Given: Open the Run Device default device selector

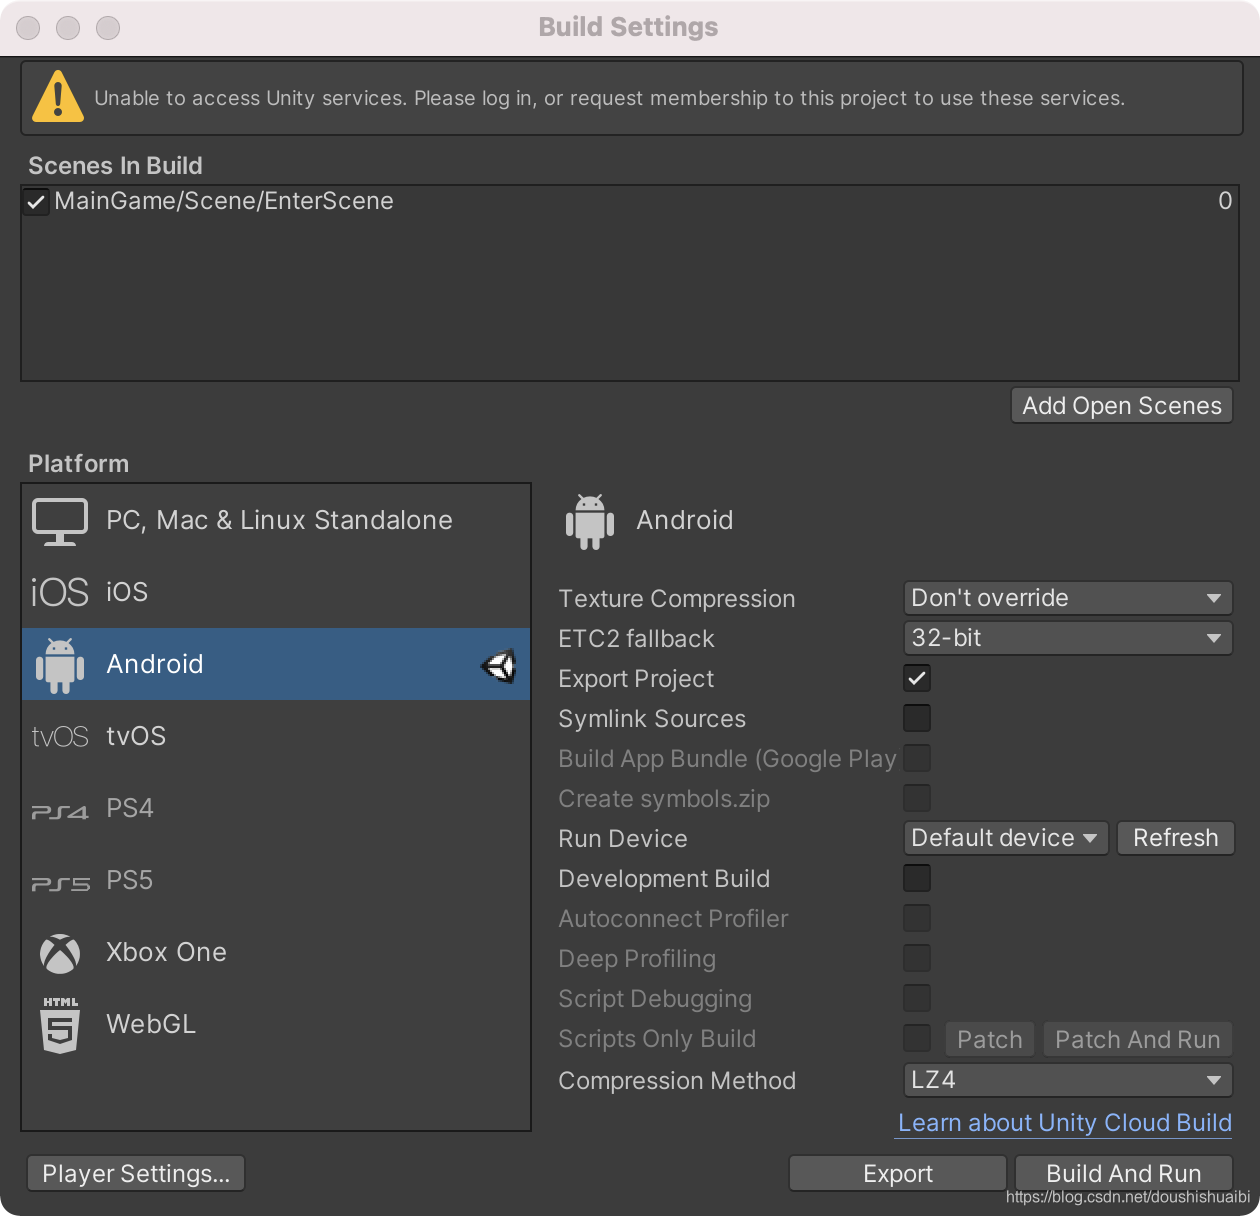Looking at the screenshot, I should (x=1004, y=838).
